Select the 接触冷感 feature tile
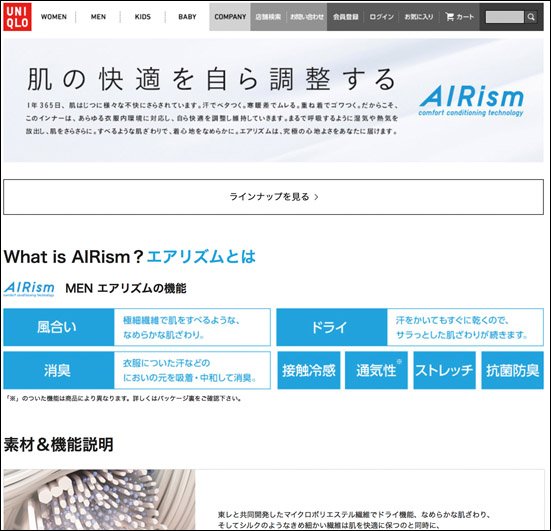This screenshot has height=531, width=551. click(309, 370)
